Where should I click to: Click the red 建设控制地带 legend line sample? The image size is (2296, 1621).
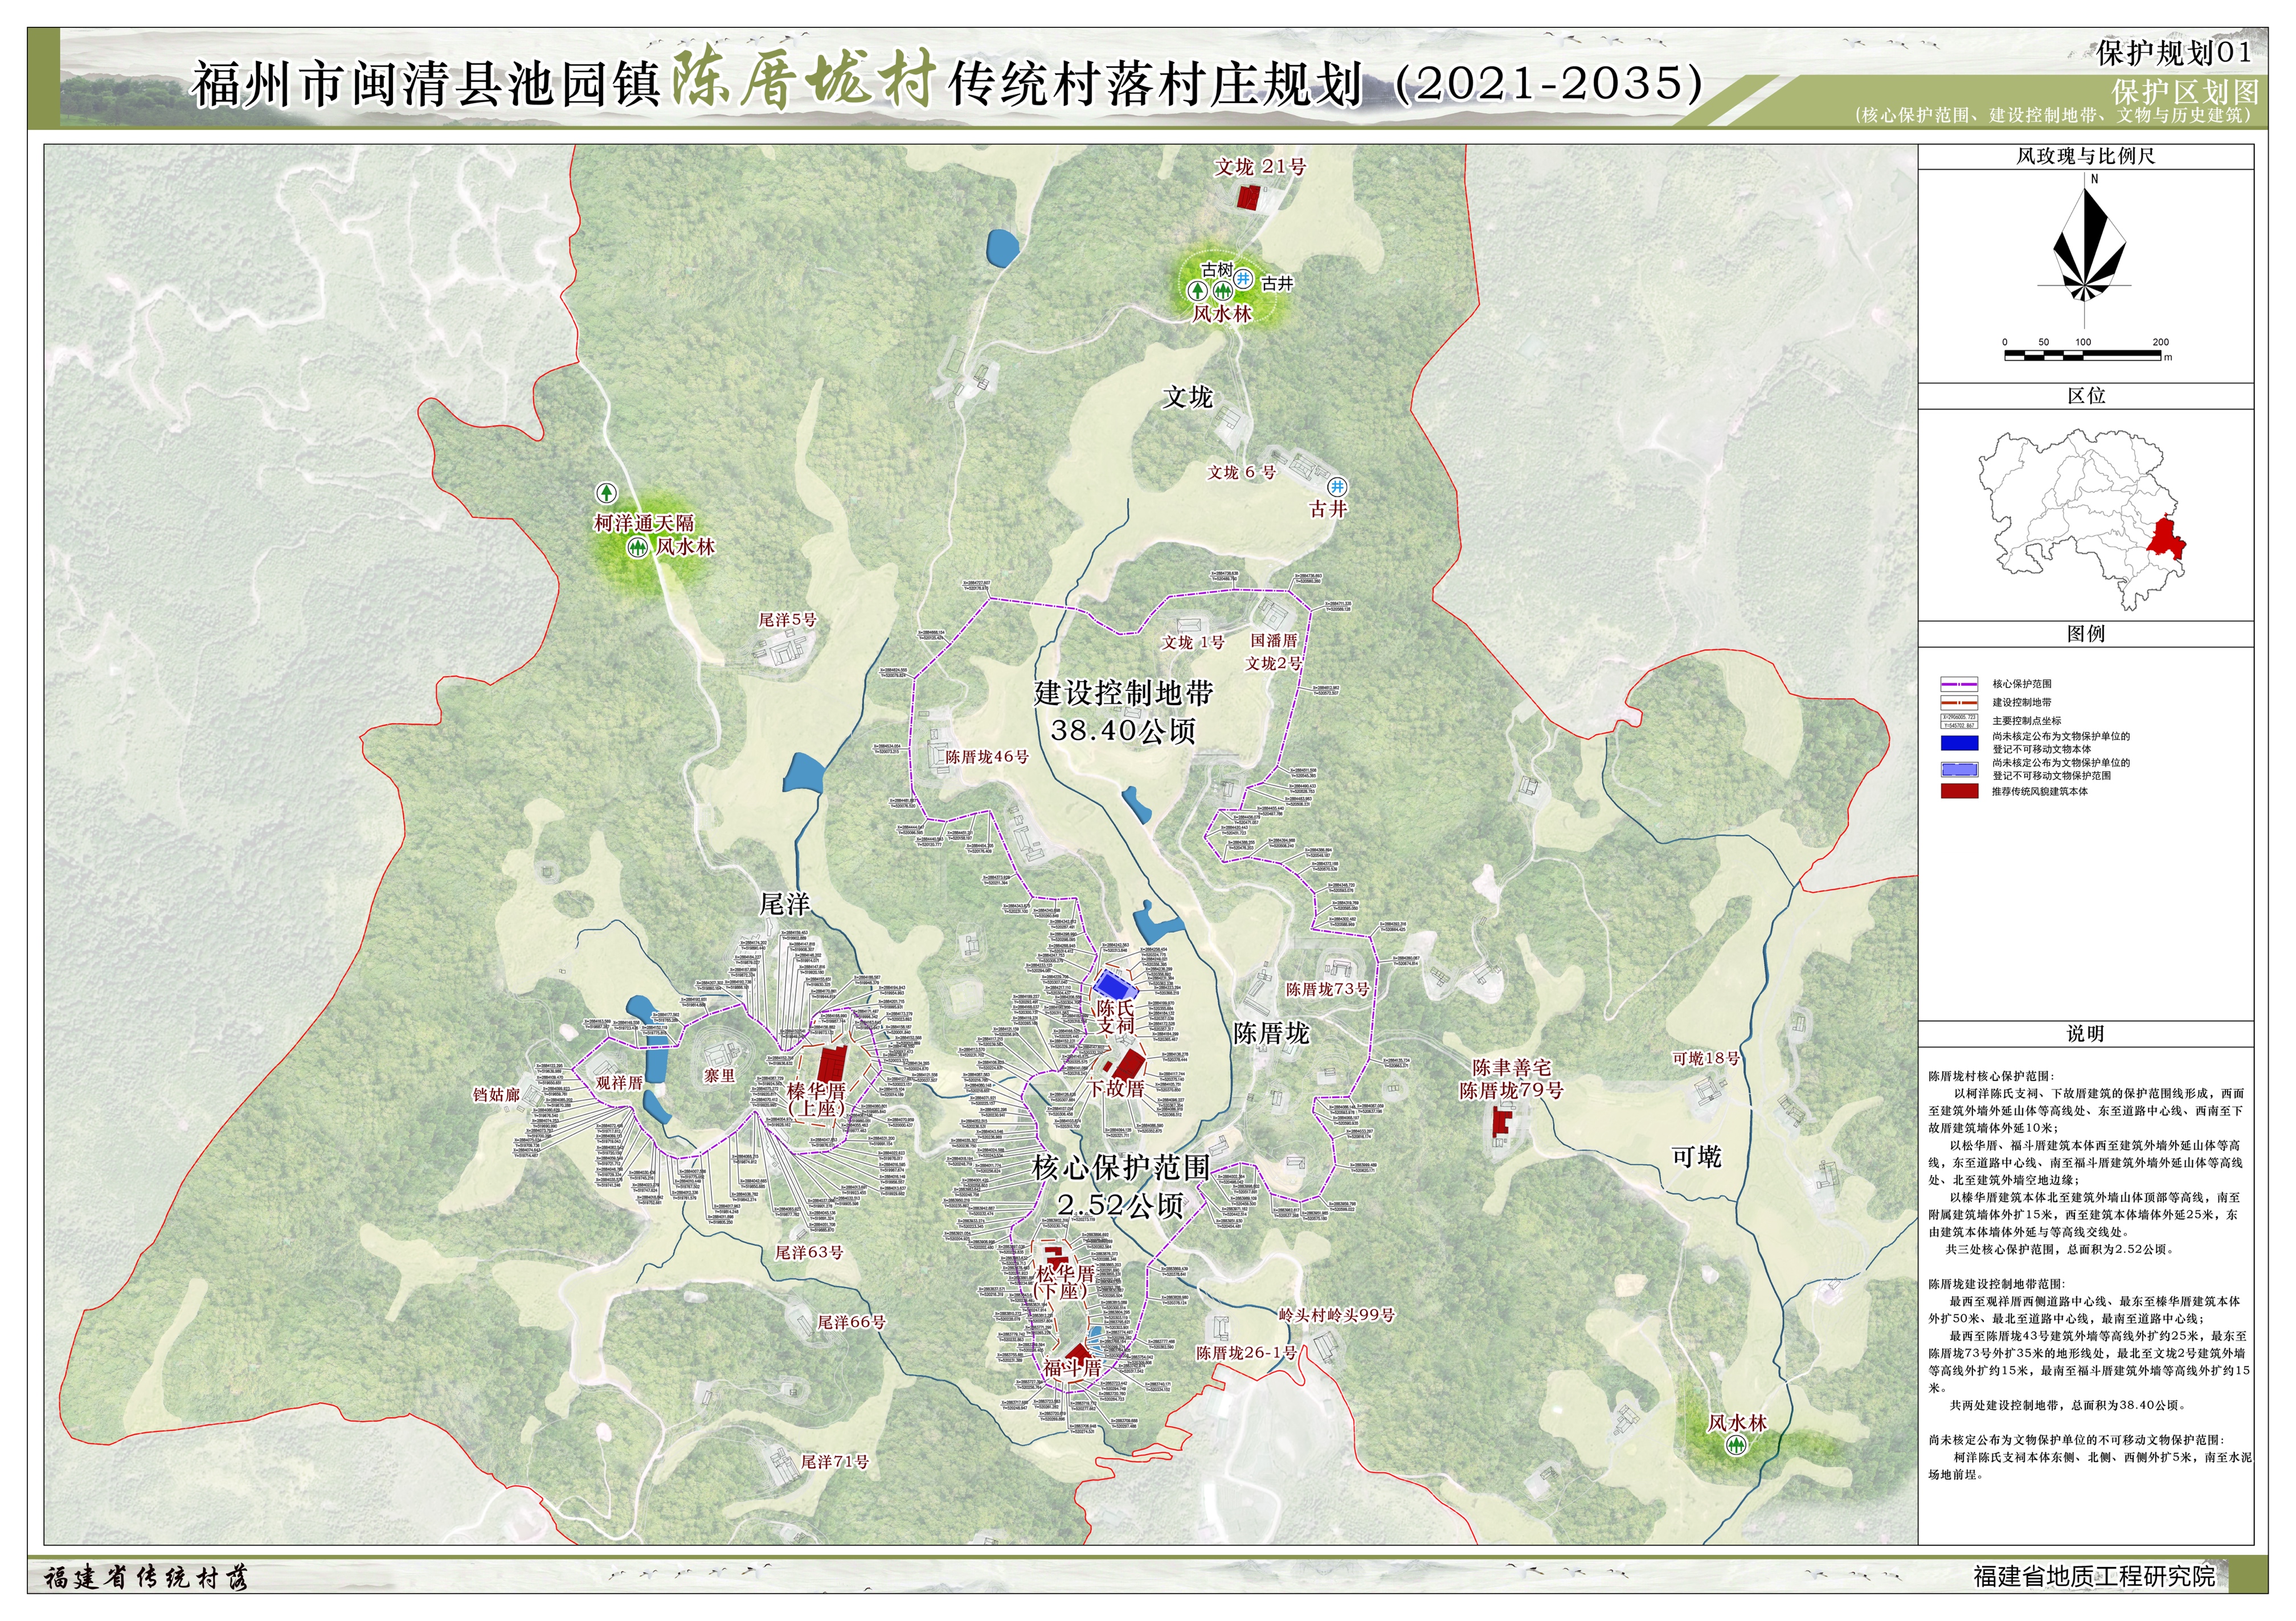[x=1959, y=703]
